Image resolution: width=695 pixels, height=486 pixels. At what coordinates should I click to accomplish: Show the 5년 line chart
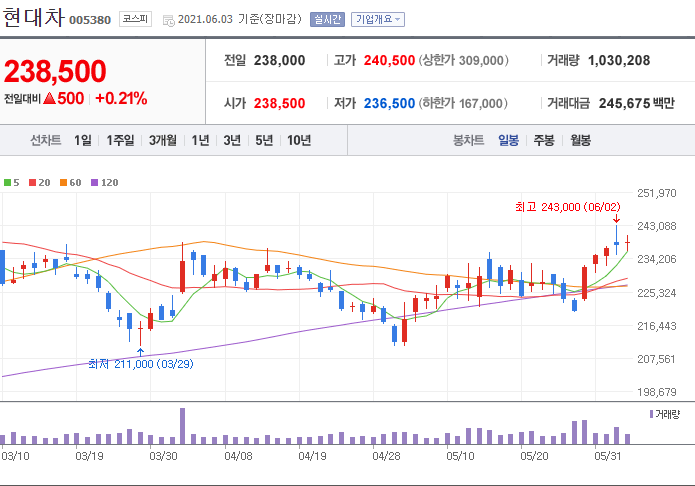[264, 140]
